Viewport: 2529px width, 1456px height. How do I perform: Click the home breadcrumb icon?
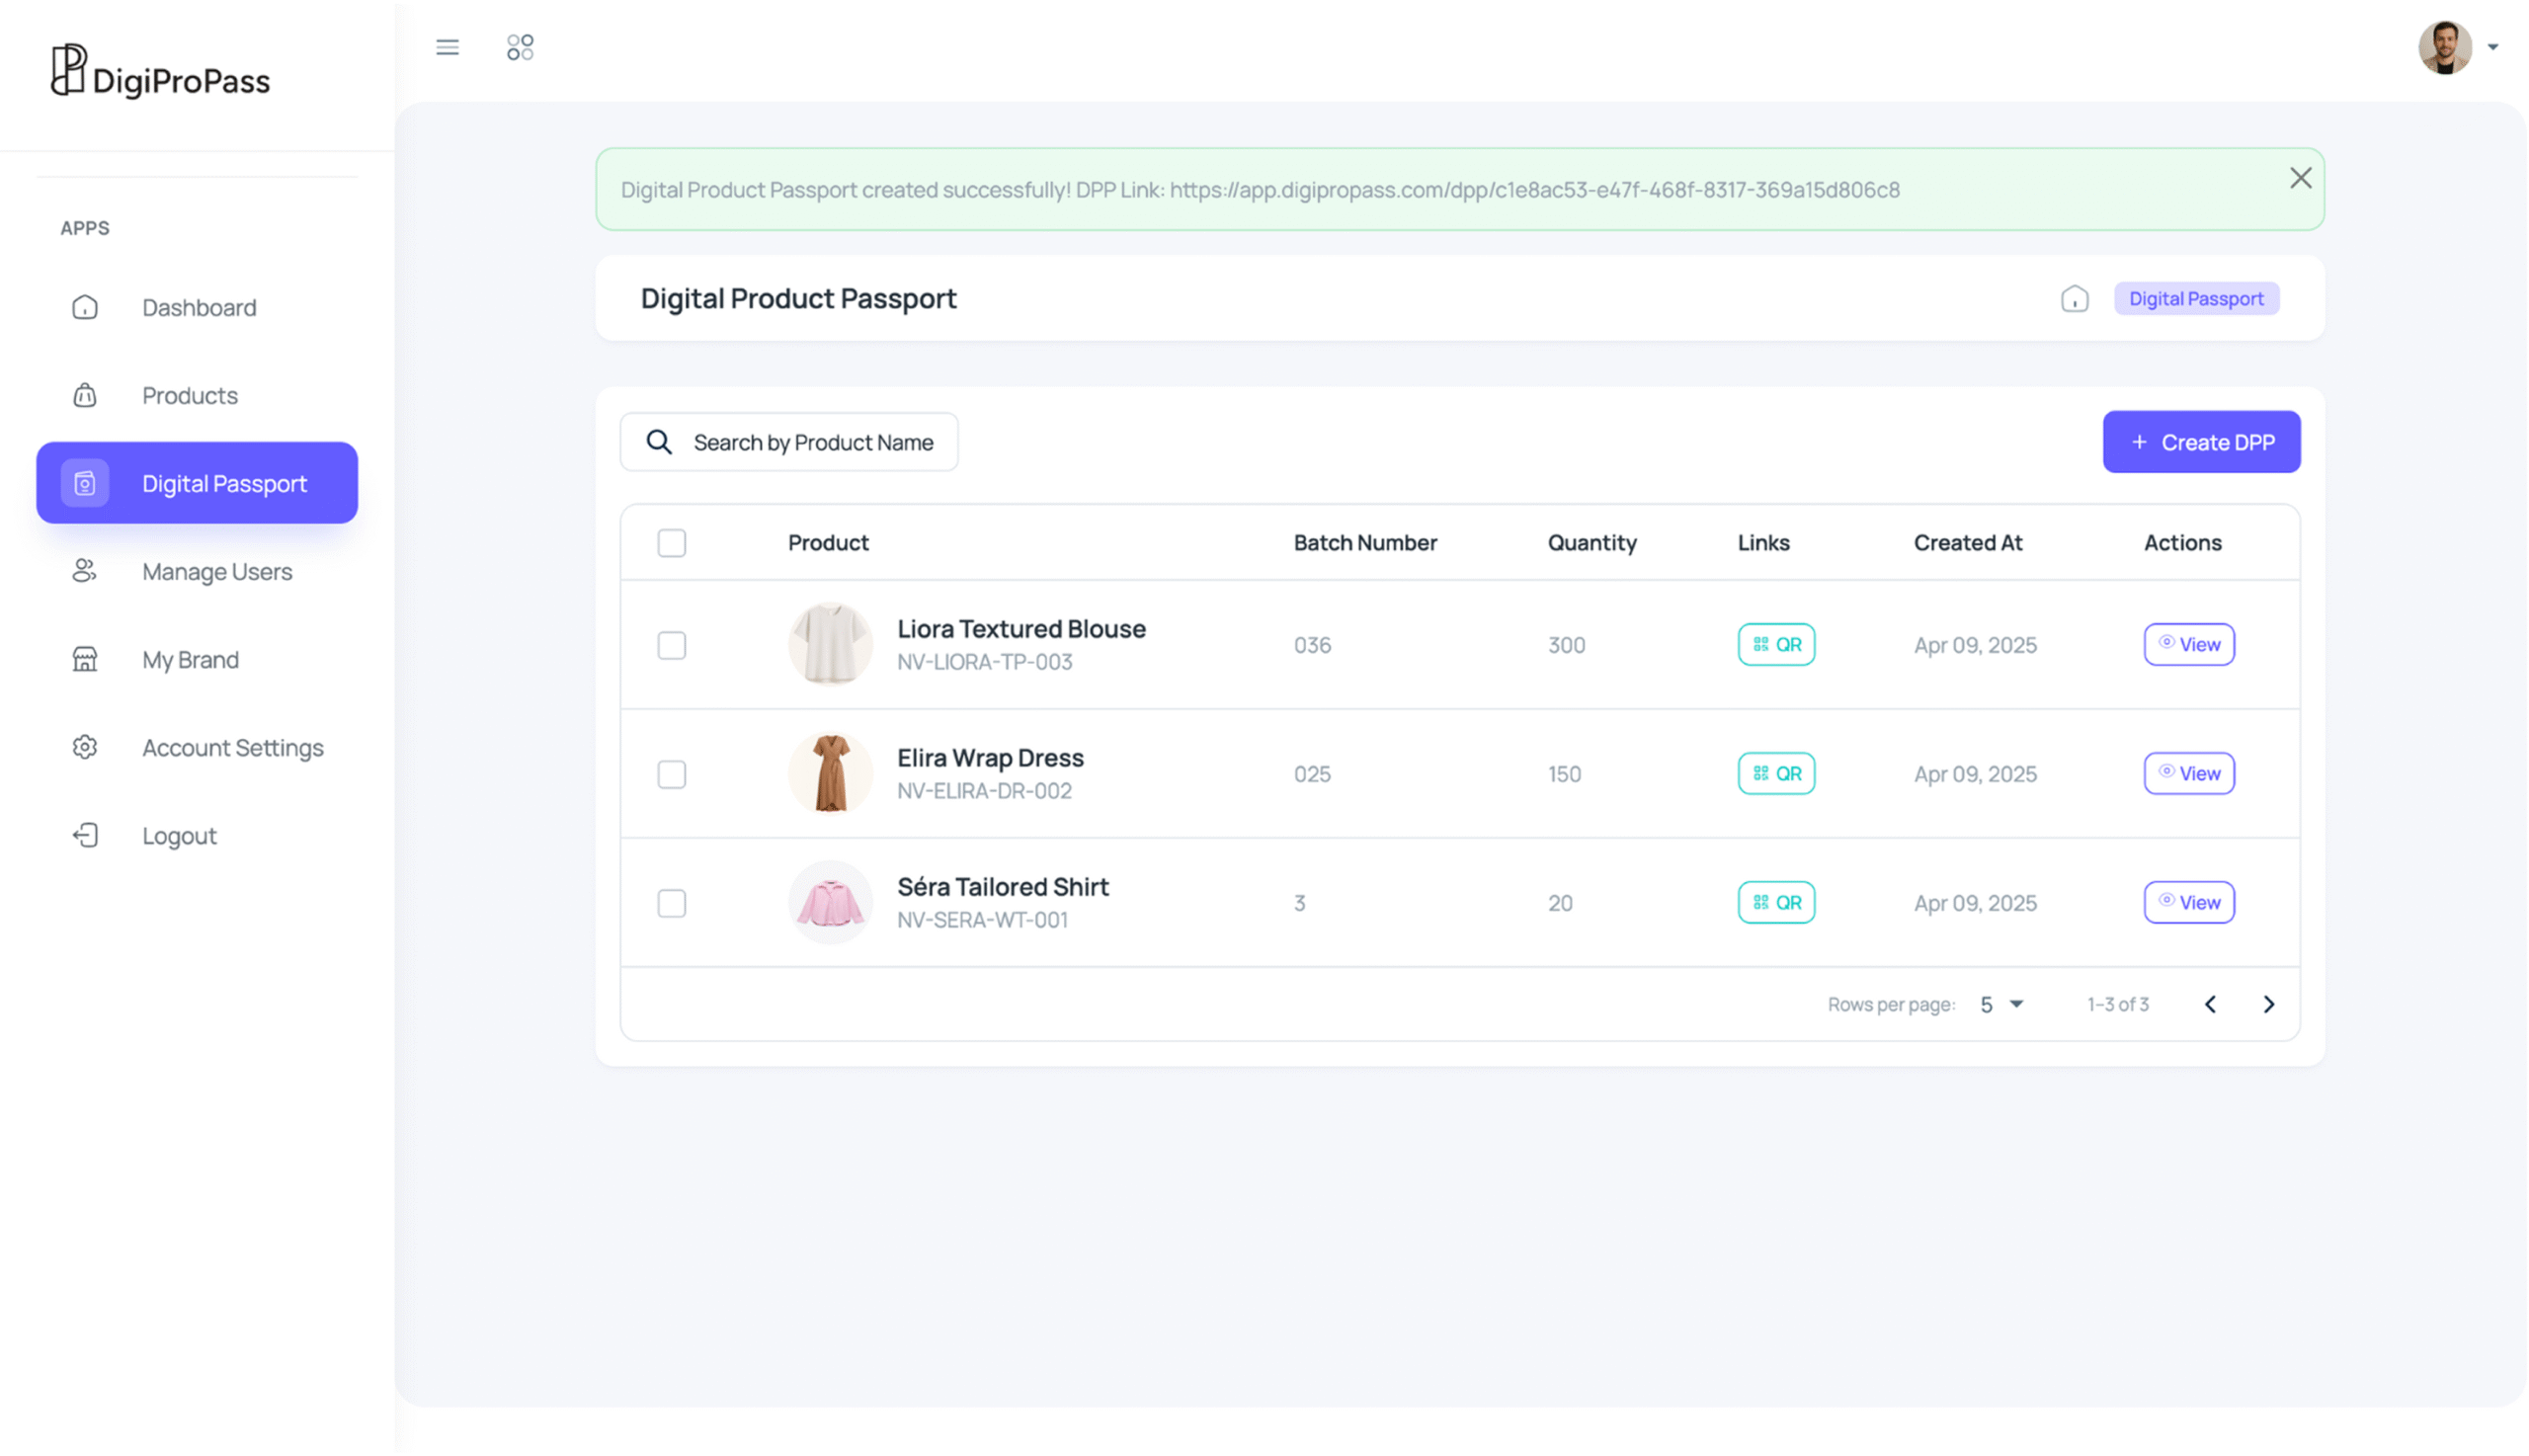pyautogui.click(x=2074, y=299)
